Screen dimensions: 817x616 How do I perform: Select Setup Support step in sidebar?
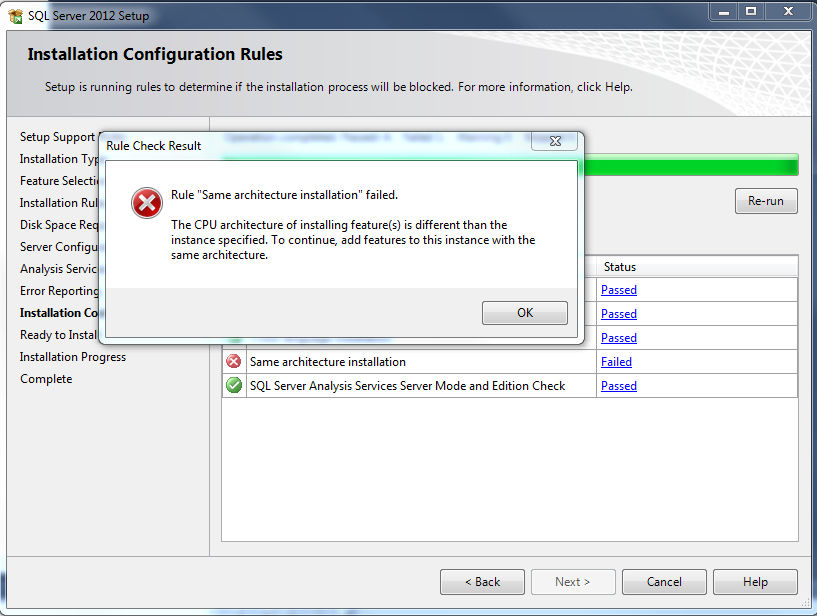[x=57, y=137]
